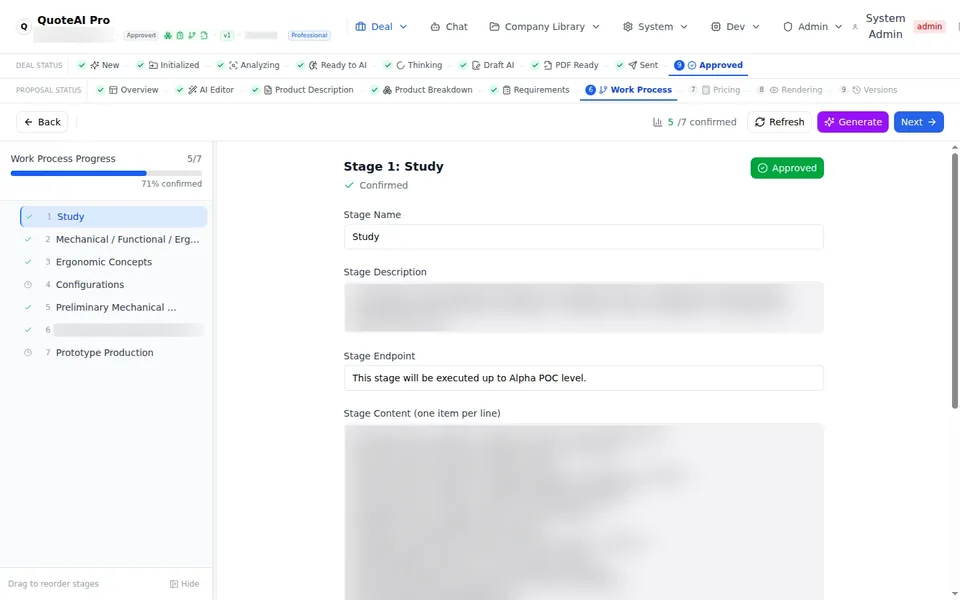This screenshot has width=960, height=600.
Task: Hide the stages sidebar panel
Action: [x=184, y=584]
